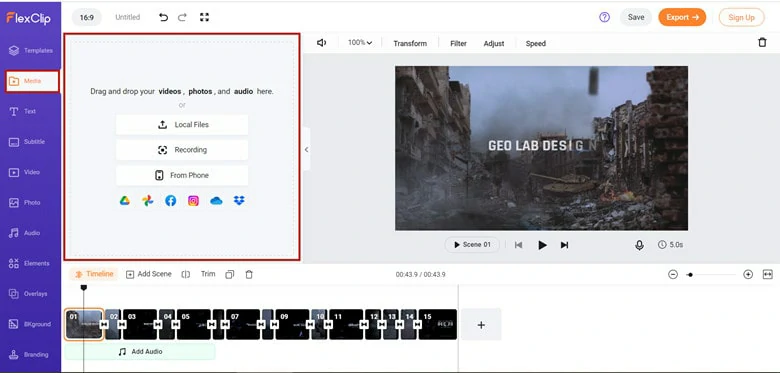Viewport: 780px width, 373px height.
Task: Enter fullscreen preview mode
Action: pyautogui.click(x=204, y=17)
